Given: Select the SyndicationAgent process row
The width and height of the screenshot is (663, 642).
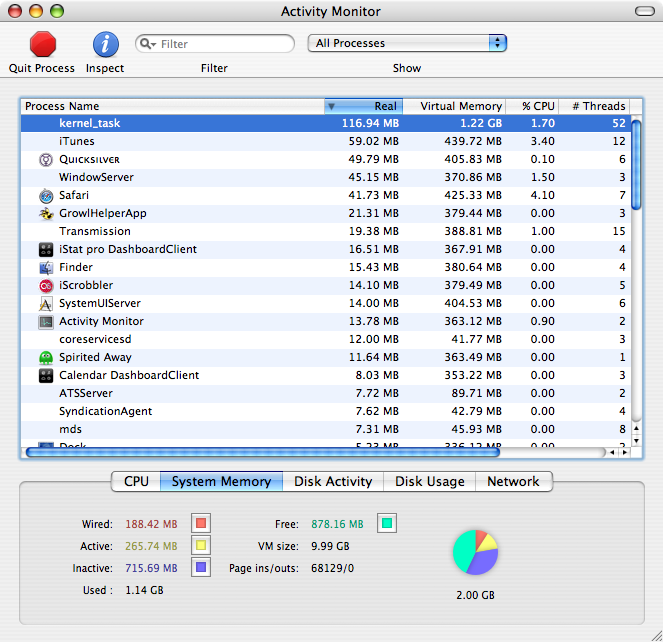Looking at the screenshot, I should 326,411.
